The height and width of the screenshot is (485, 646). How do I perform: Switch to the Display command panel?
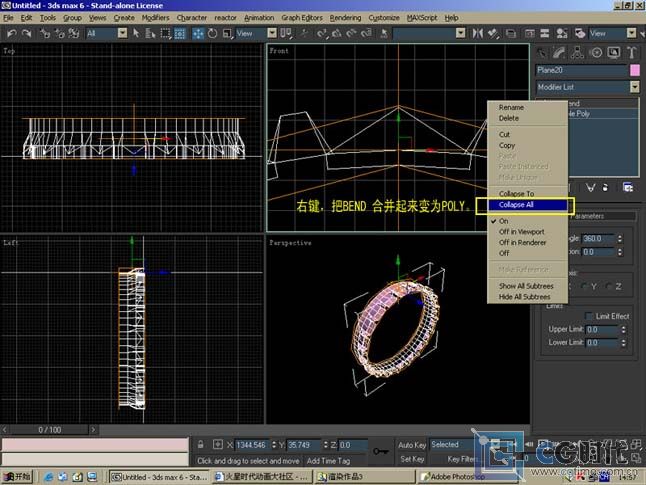(613, 52)
